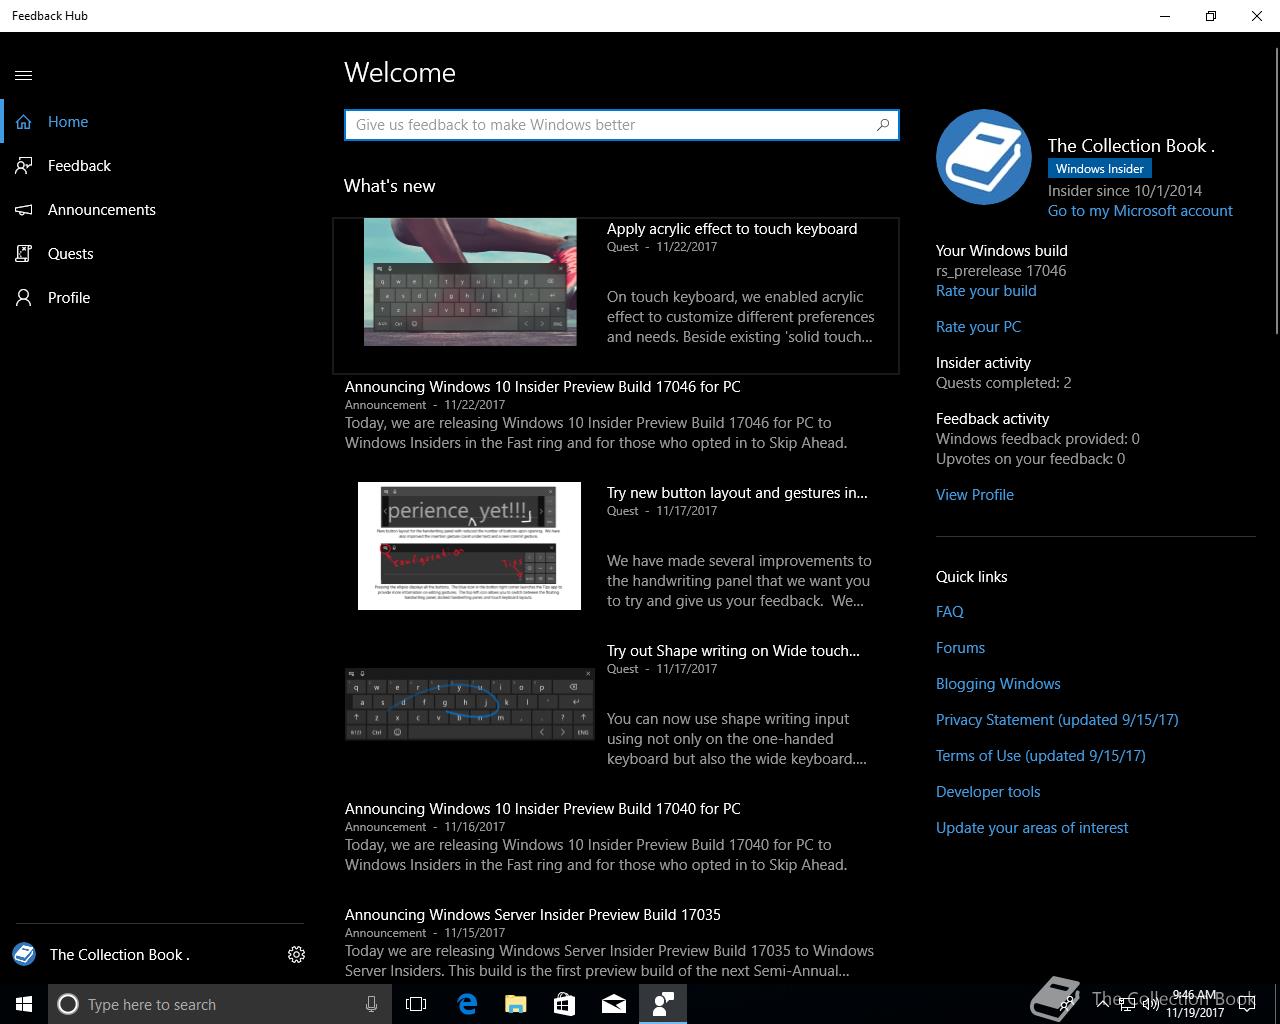
Task: Open handwriting panel quest thumbnail
Action: [x=469, y=546]
